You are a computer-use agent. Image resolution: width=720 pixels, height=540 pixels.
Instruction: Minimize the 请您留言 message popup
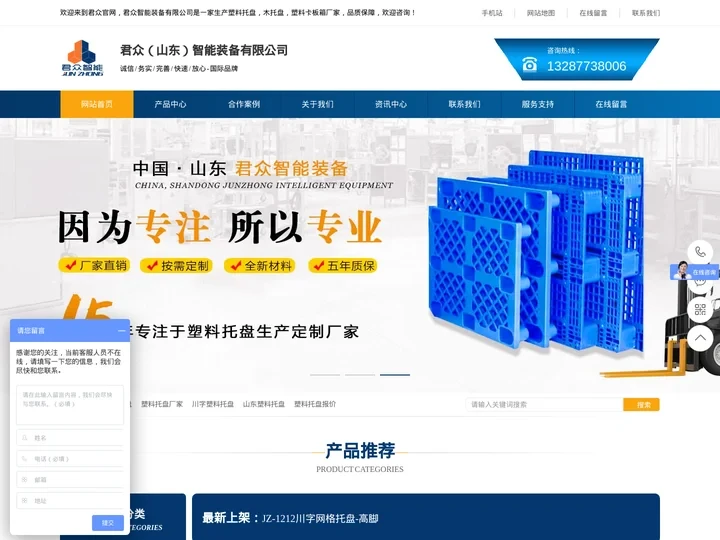pos(121,331)
